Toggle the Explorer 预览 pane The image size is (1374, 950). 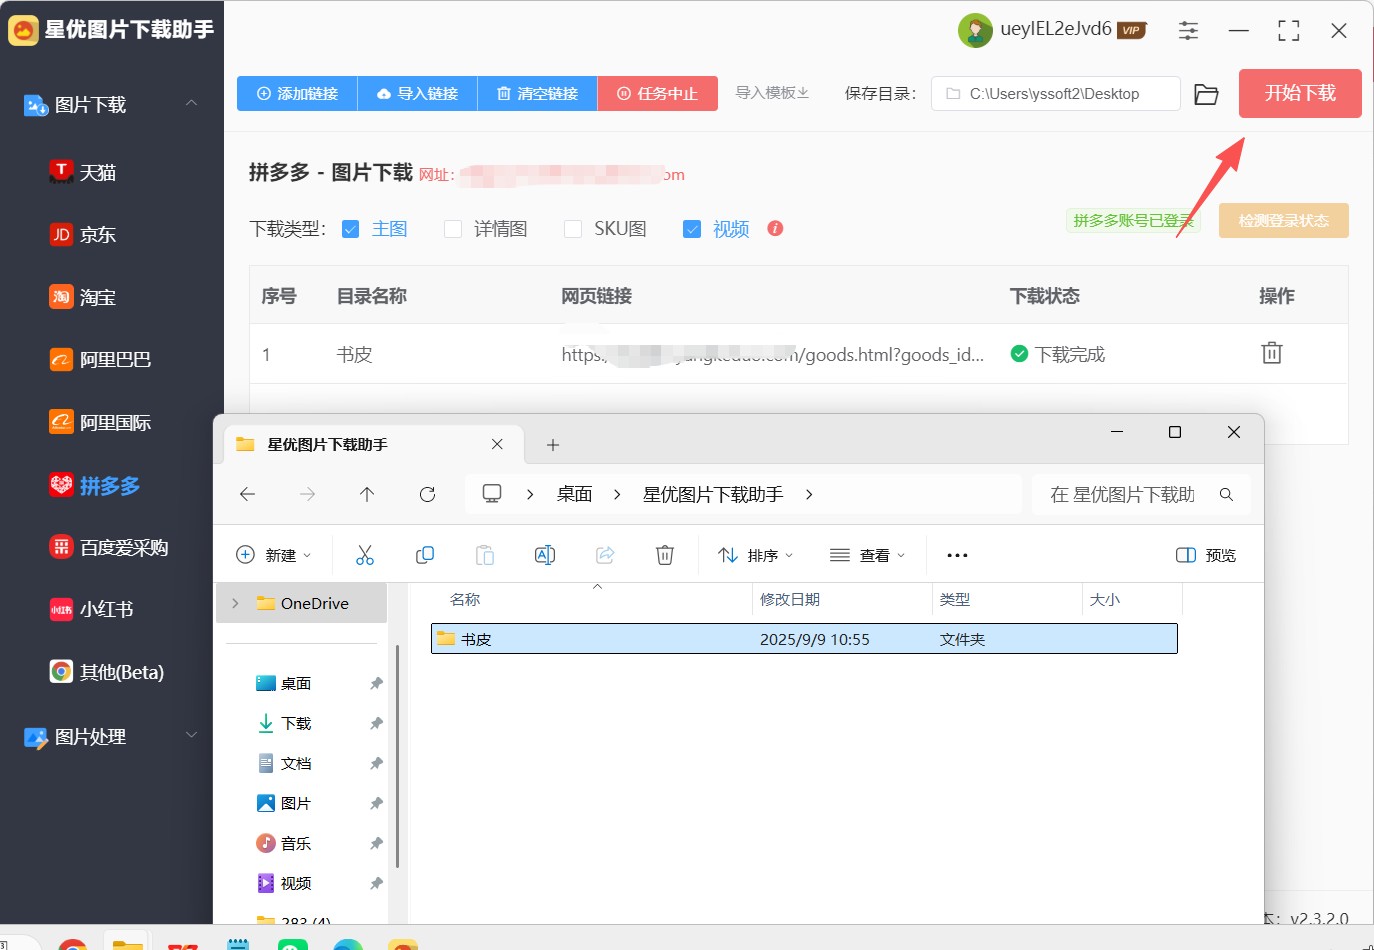pyautogui.click(x=1206, y=555)
